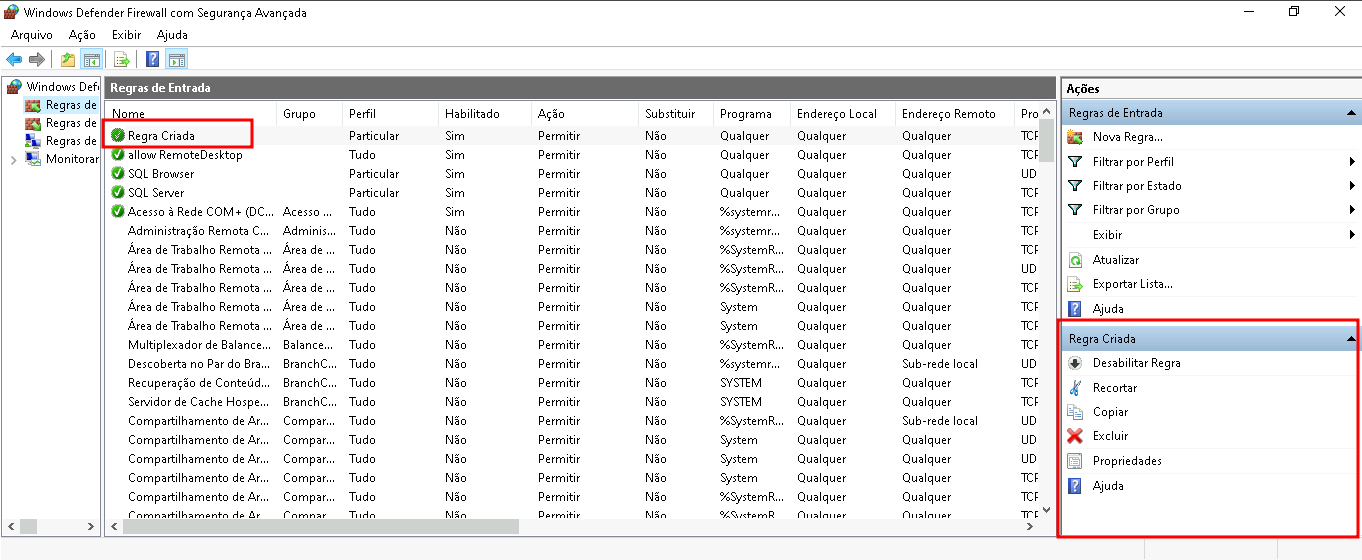
Task: Collapse the Regras de Entrada actions section arrow
Action: pos(1352,113)
